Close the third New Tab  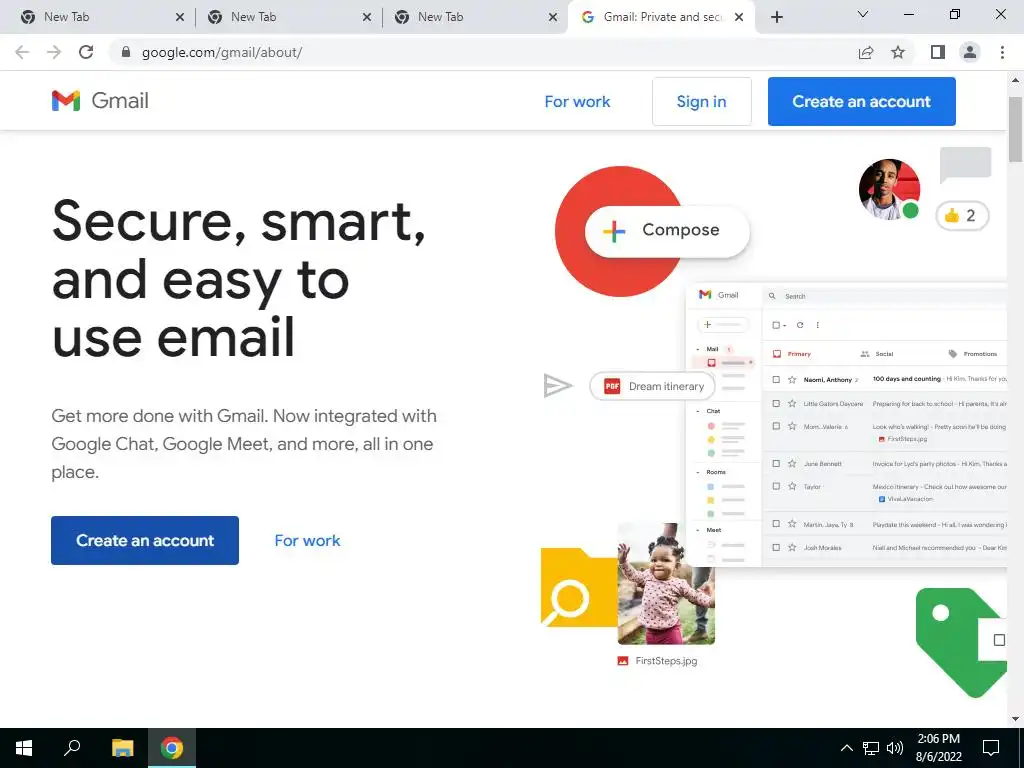553,17
